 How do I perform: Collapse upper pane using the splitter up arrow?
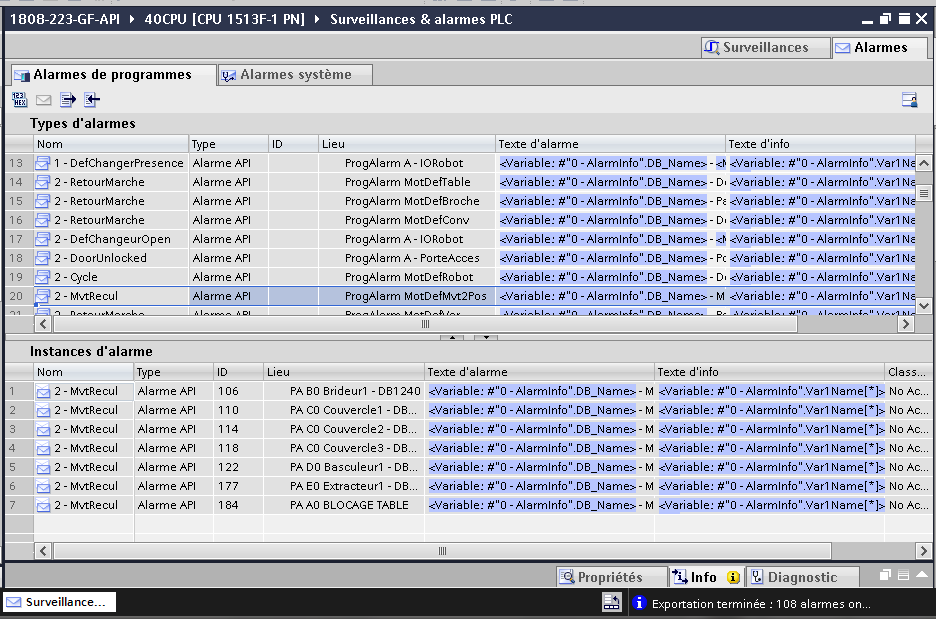451,338
